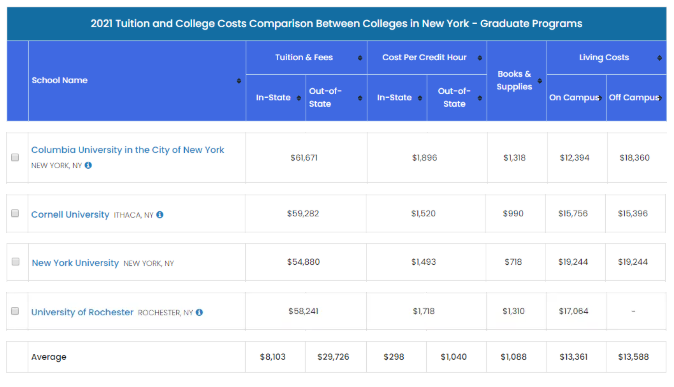Check the Columbia University row checkbox
Image resolution: width=674 pixels, height=387 pixels.
(15, 157)
